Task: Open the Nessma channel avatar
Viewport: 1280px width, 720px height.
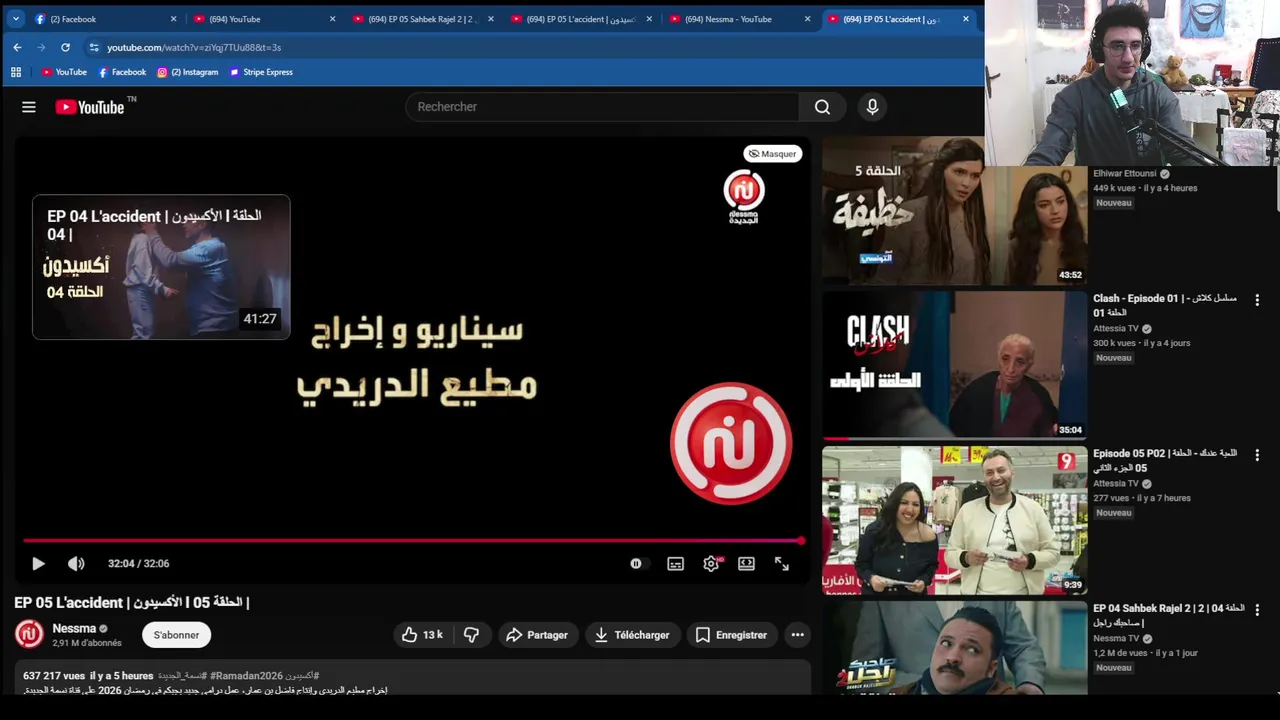Action: (x=29, y=634)
